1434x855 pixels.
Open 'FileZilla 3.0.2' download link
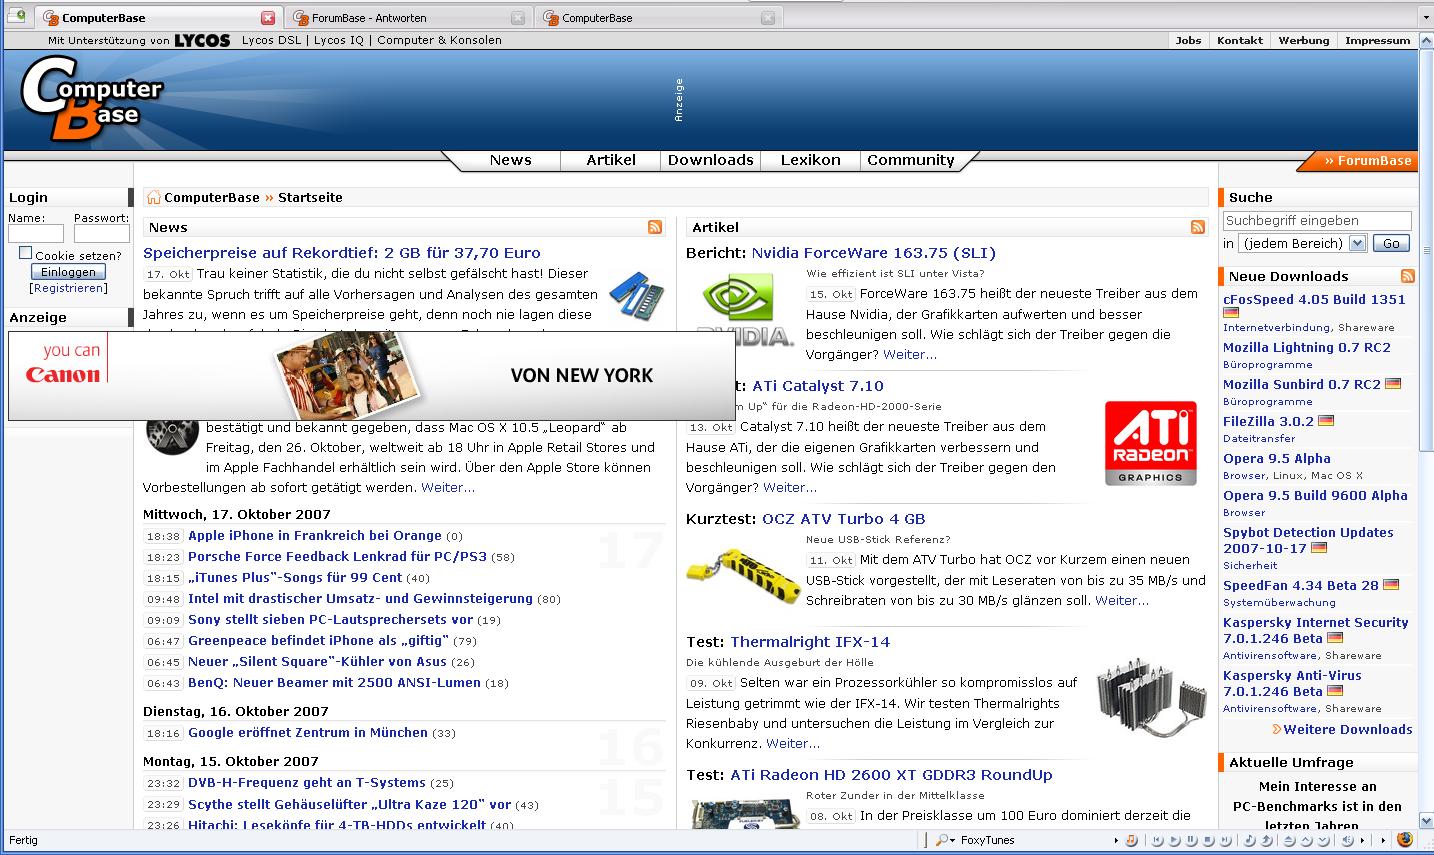click(1268, 422)
